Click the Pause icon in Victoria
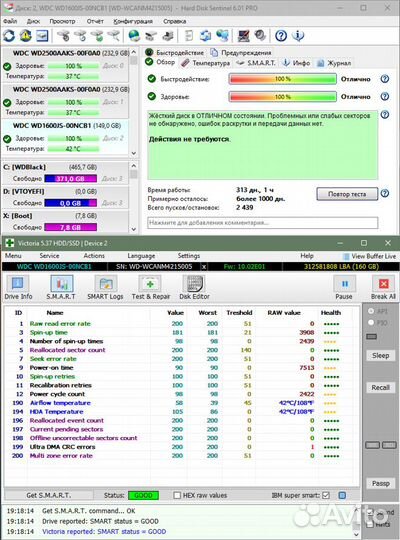Screen dimensions: 400x540 pyautogui.click(x=344, y=288)
